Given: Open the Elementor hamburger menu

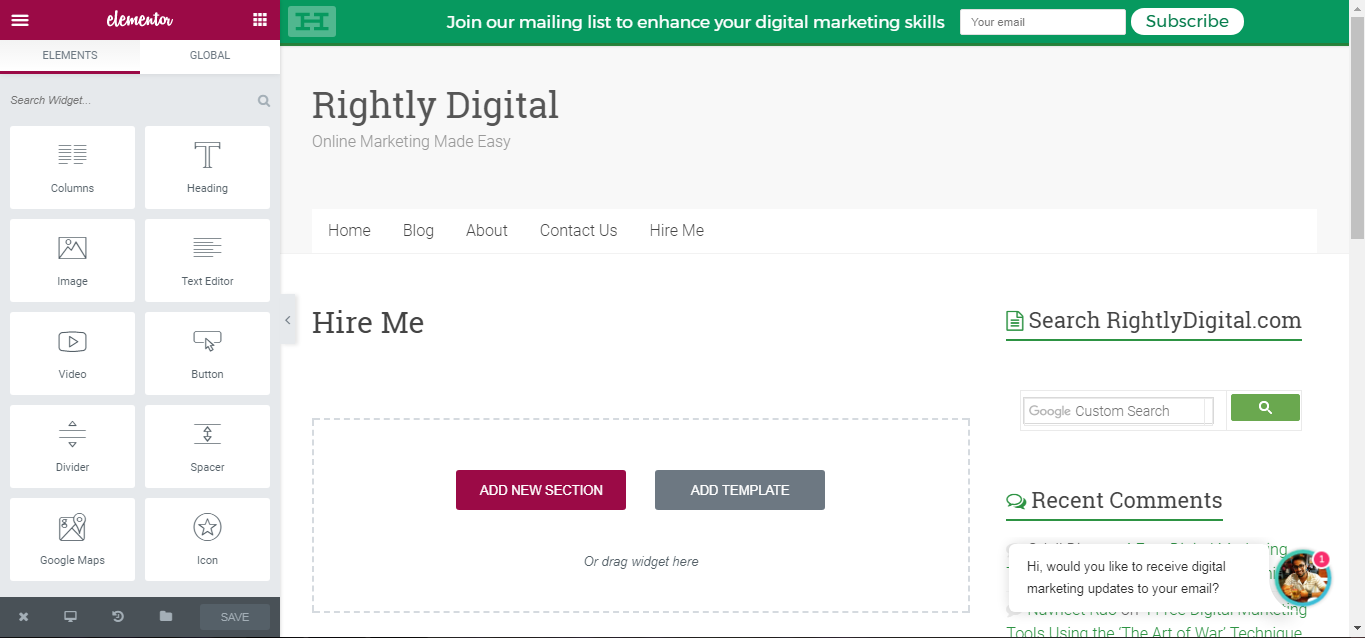Looking at the screenshot, I should click(20, 20).
